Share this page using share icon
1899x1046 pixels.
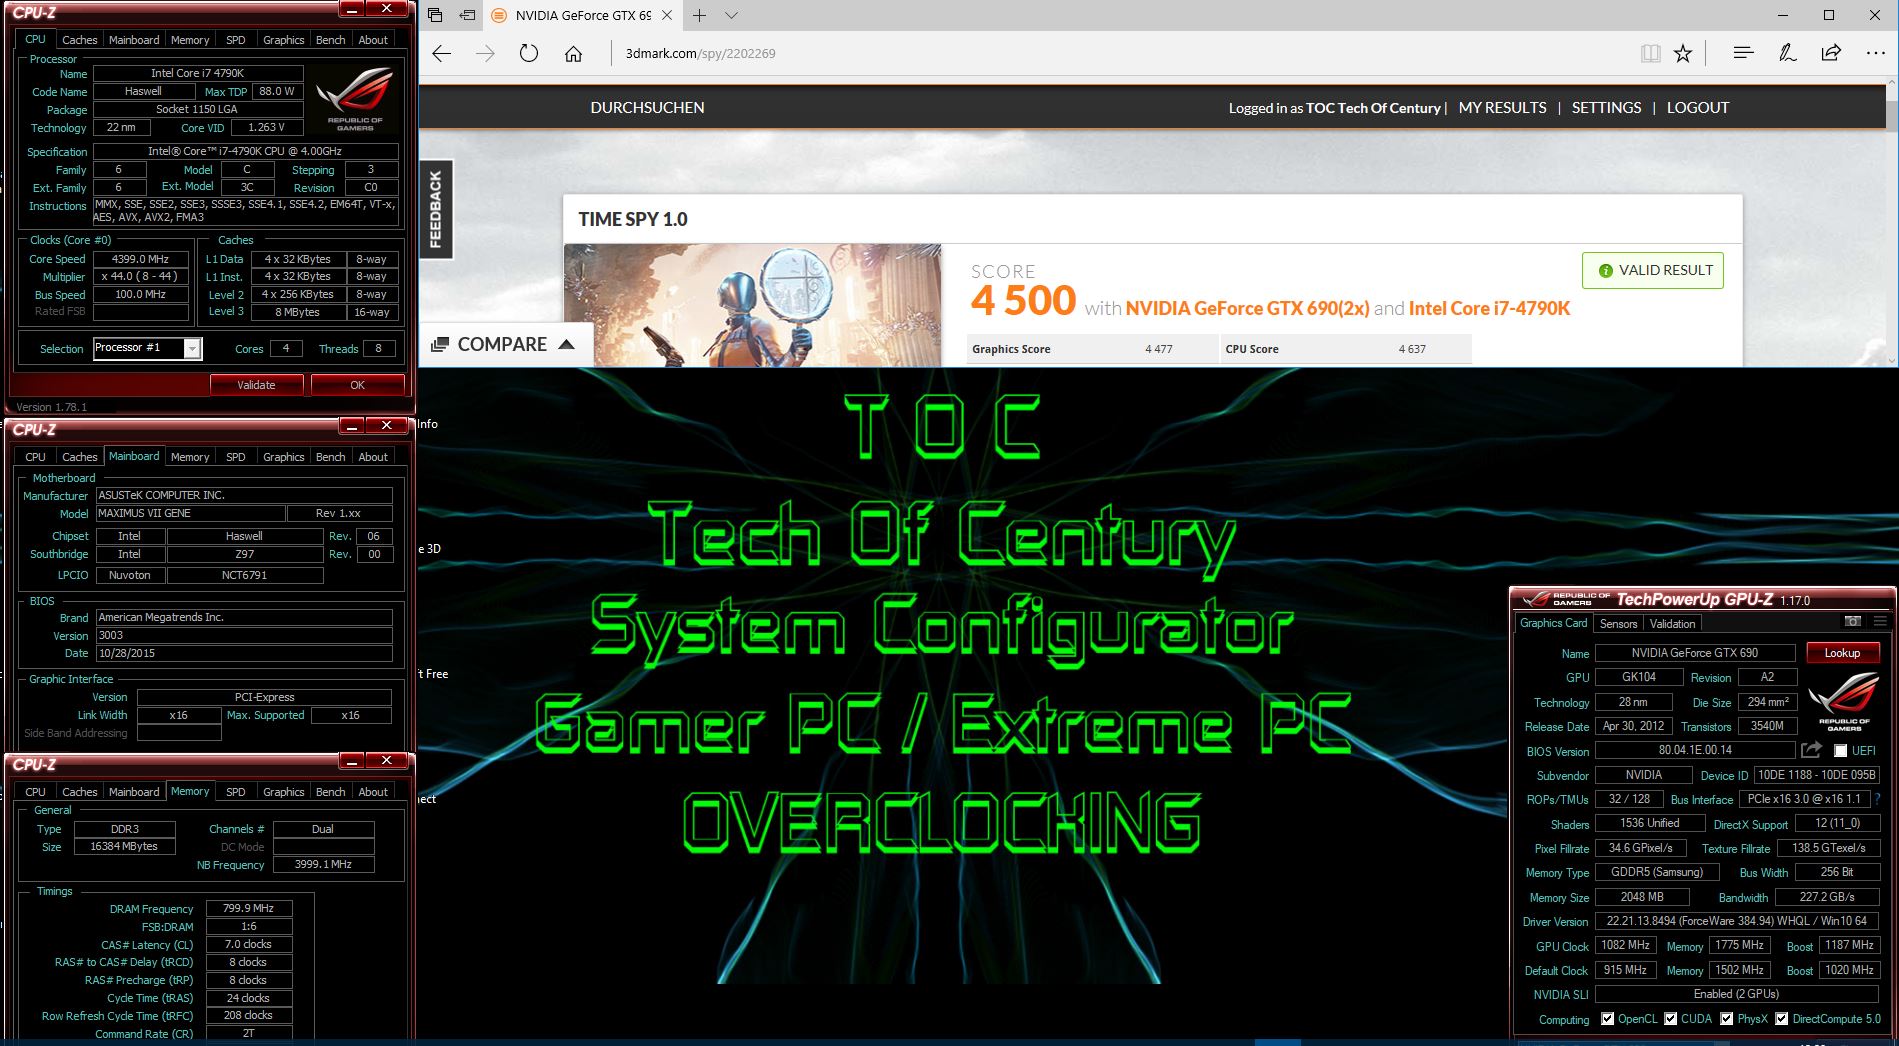point(1831,54)
